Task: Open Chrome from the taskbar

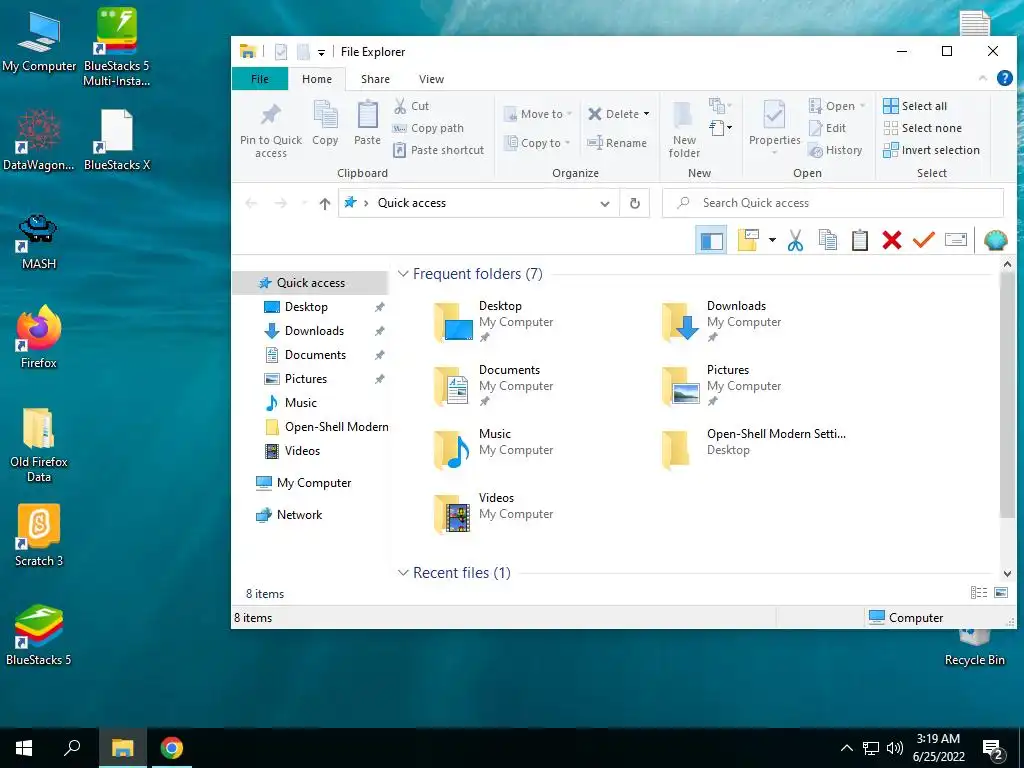Action: (x=172, y=748)
